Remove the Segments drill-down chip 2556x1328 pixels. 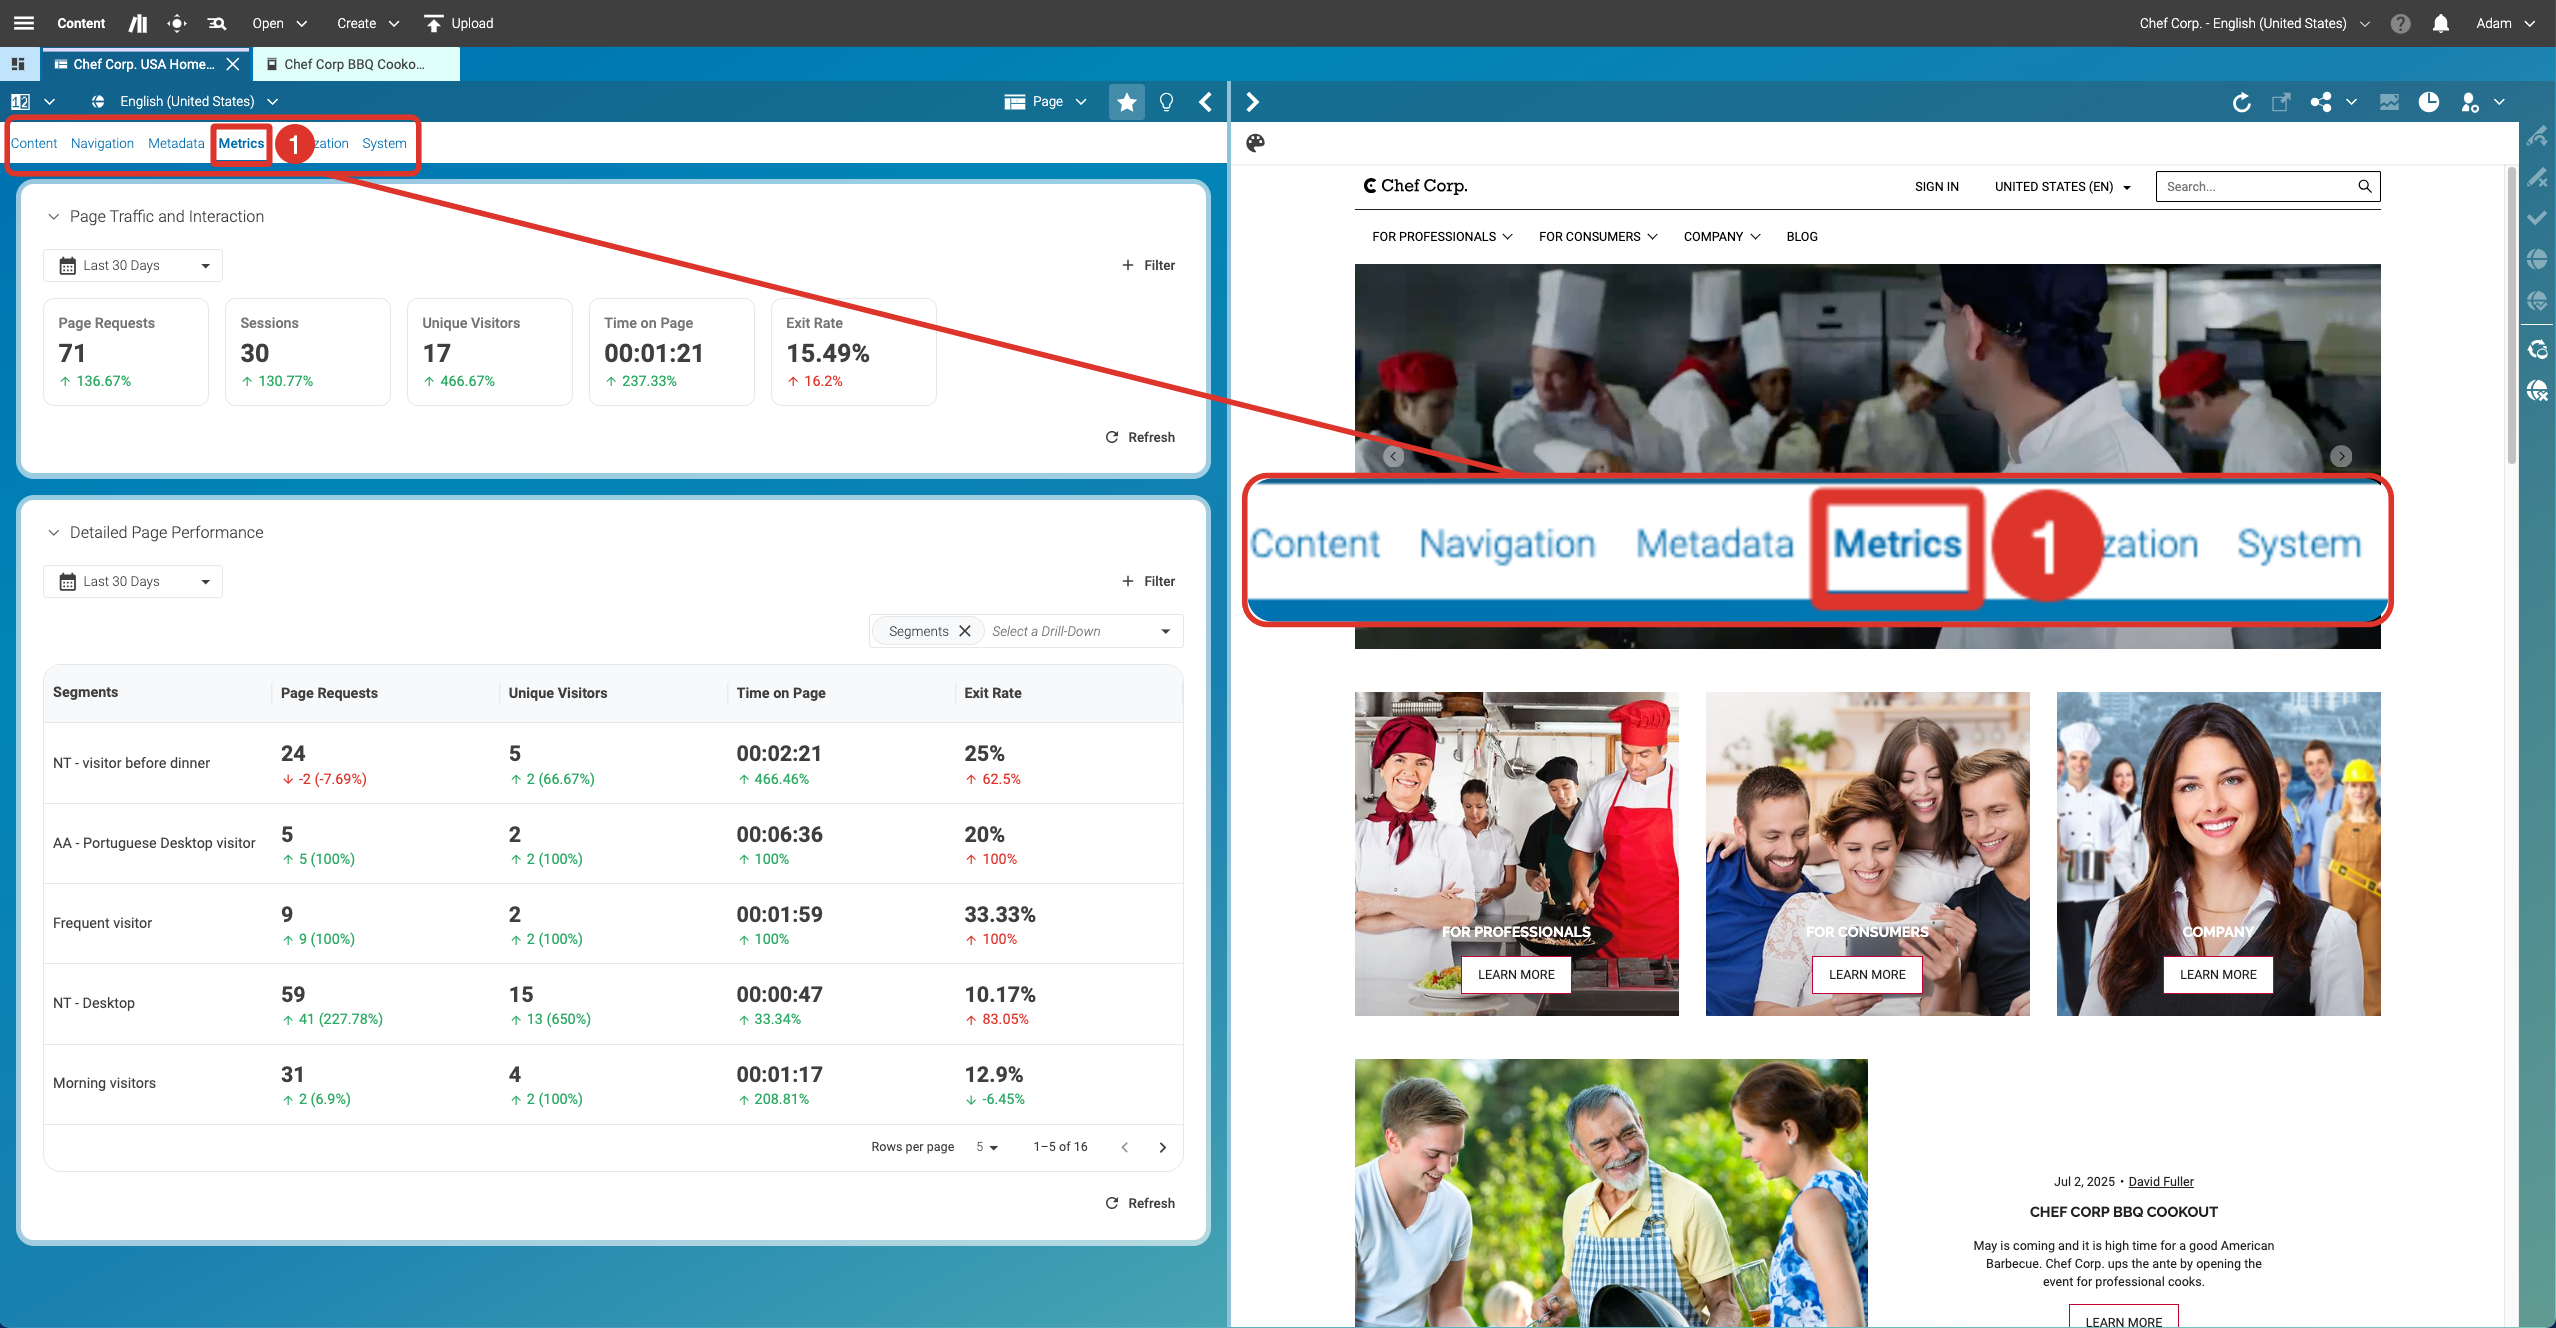[x=965, y=631]
